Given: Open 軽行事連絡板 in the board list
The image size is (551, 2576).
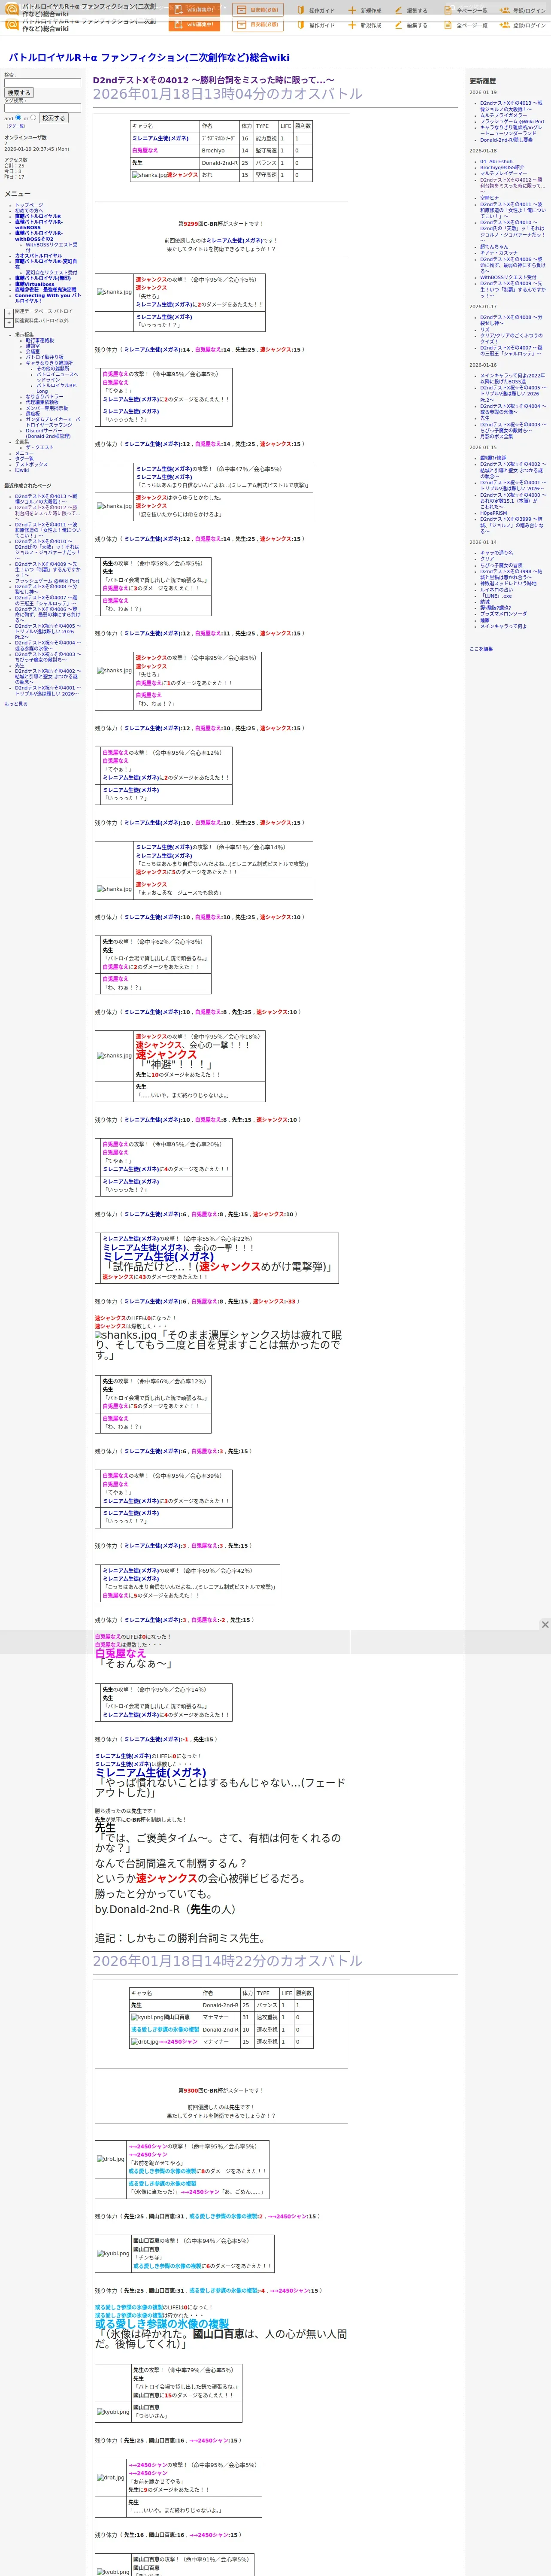Looking at the screenshot, I should coord(40,340).
